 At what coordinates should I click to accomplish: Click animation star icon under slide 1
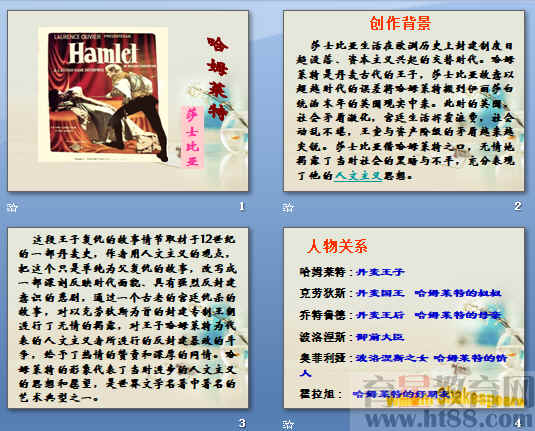click(12, 207)
